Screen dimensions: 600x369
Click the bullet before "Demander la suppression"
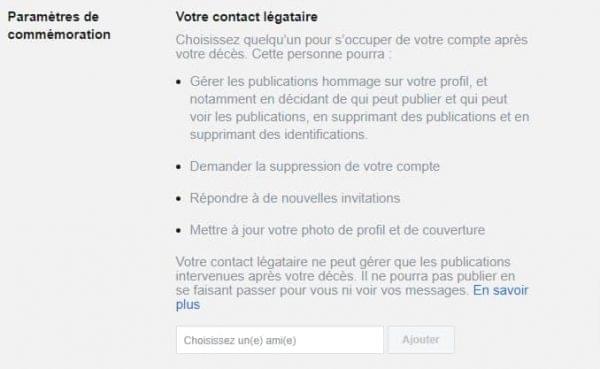[x=179, y=167]
